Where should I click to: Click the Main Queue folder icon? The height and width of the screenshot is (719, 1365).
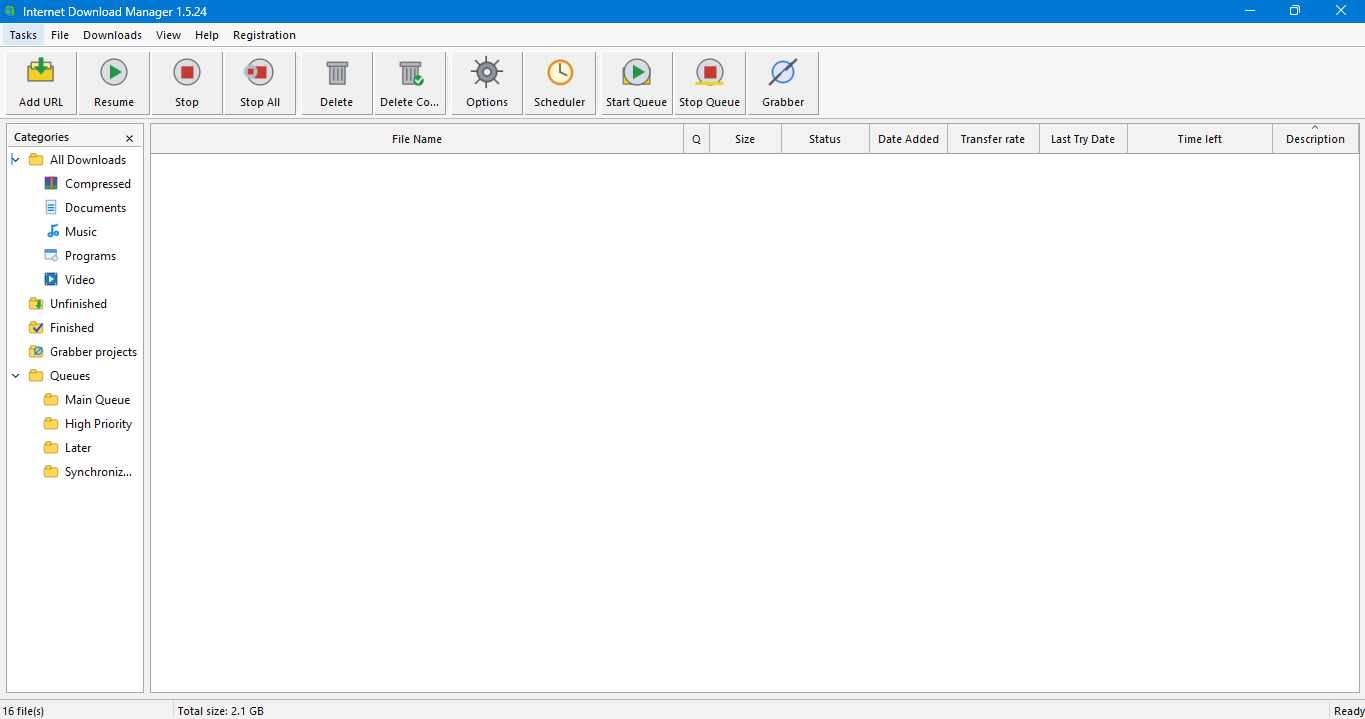tap(51, 400)
